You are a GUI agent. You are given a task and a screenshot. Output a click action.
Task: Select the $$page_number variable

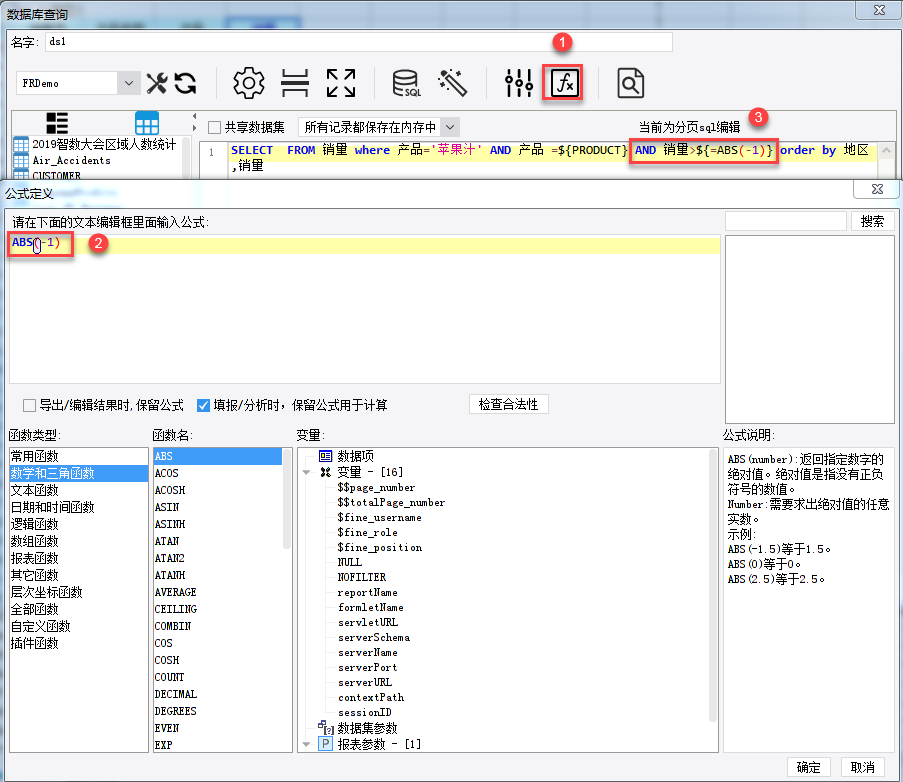pos(376,488)
